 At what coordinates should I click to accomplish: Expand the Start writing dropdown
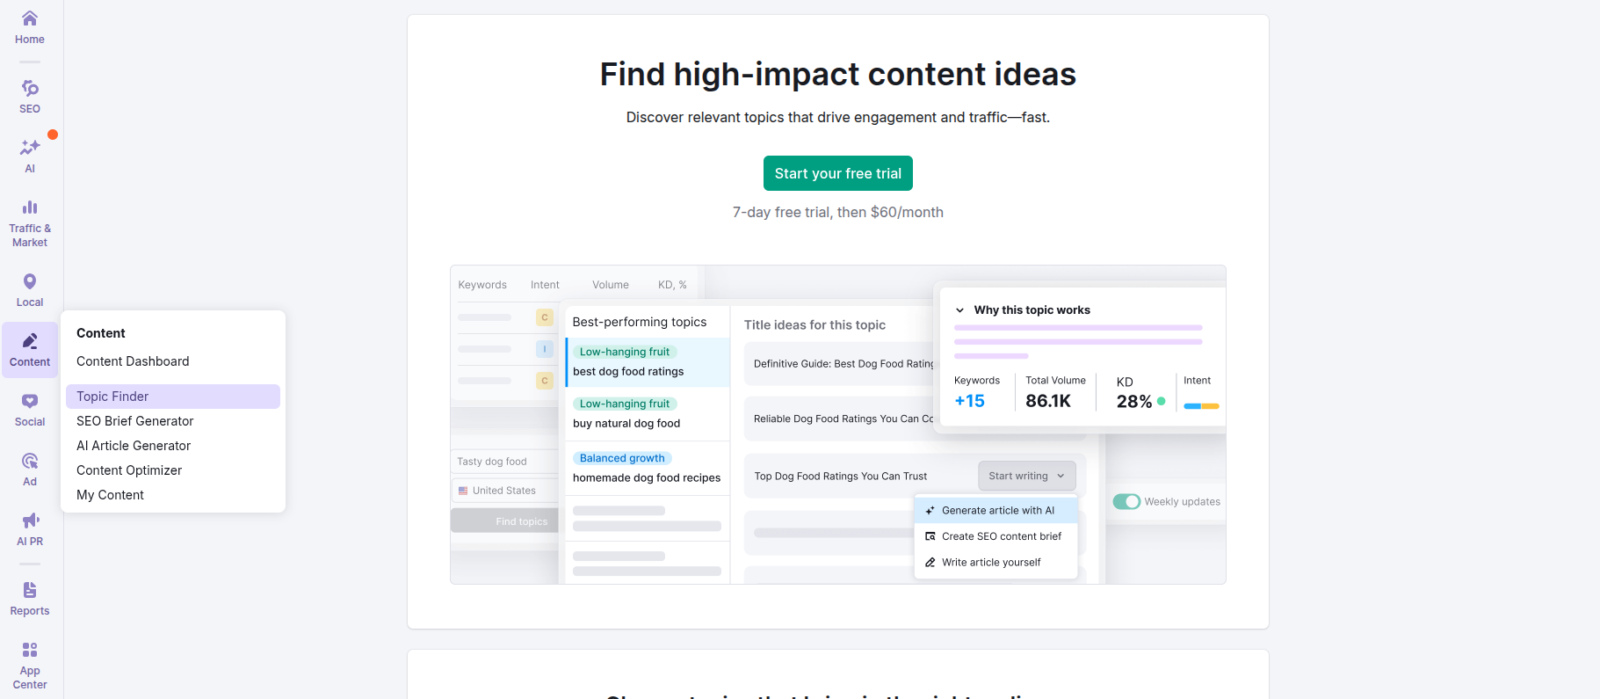(x=1026, y=476)
